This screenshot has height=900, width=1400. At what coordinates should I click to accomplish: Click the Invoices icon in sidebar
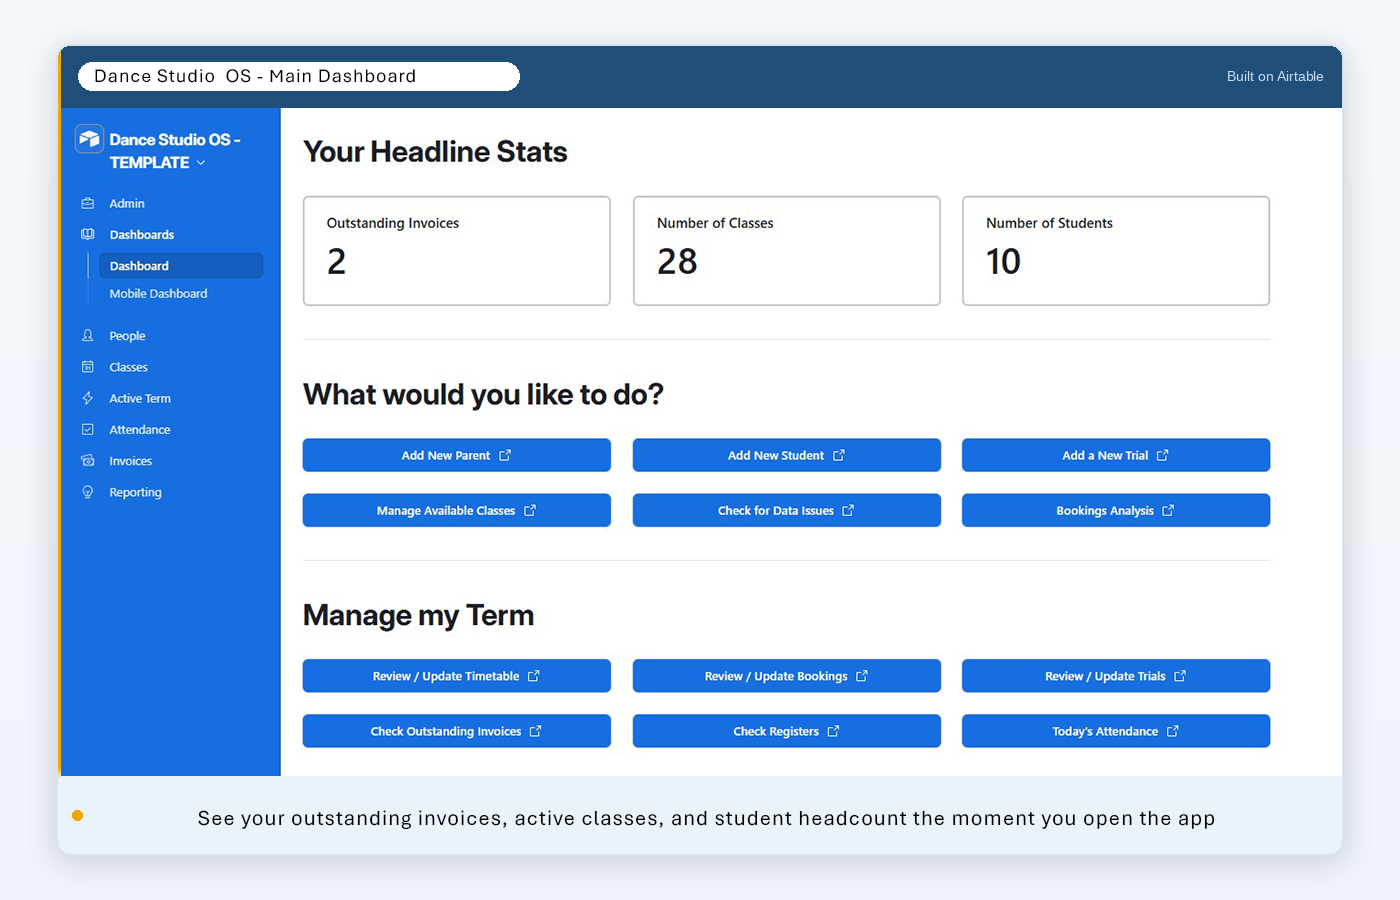88,461
